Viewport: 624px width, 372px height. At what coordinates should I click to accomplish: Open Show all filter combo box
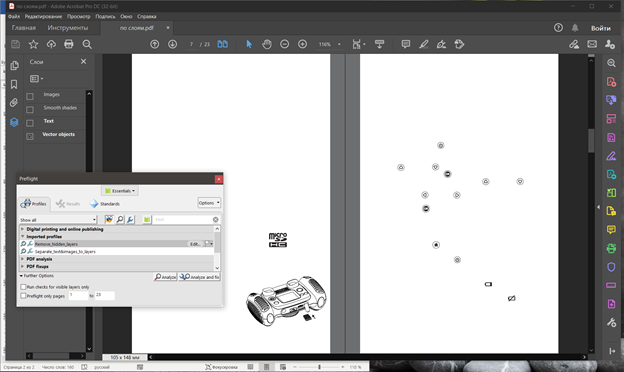pyautogui.click(x=58, y=220)
